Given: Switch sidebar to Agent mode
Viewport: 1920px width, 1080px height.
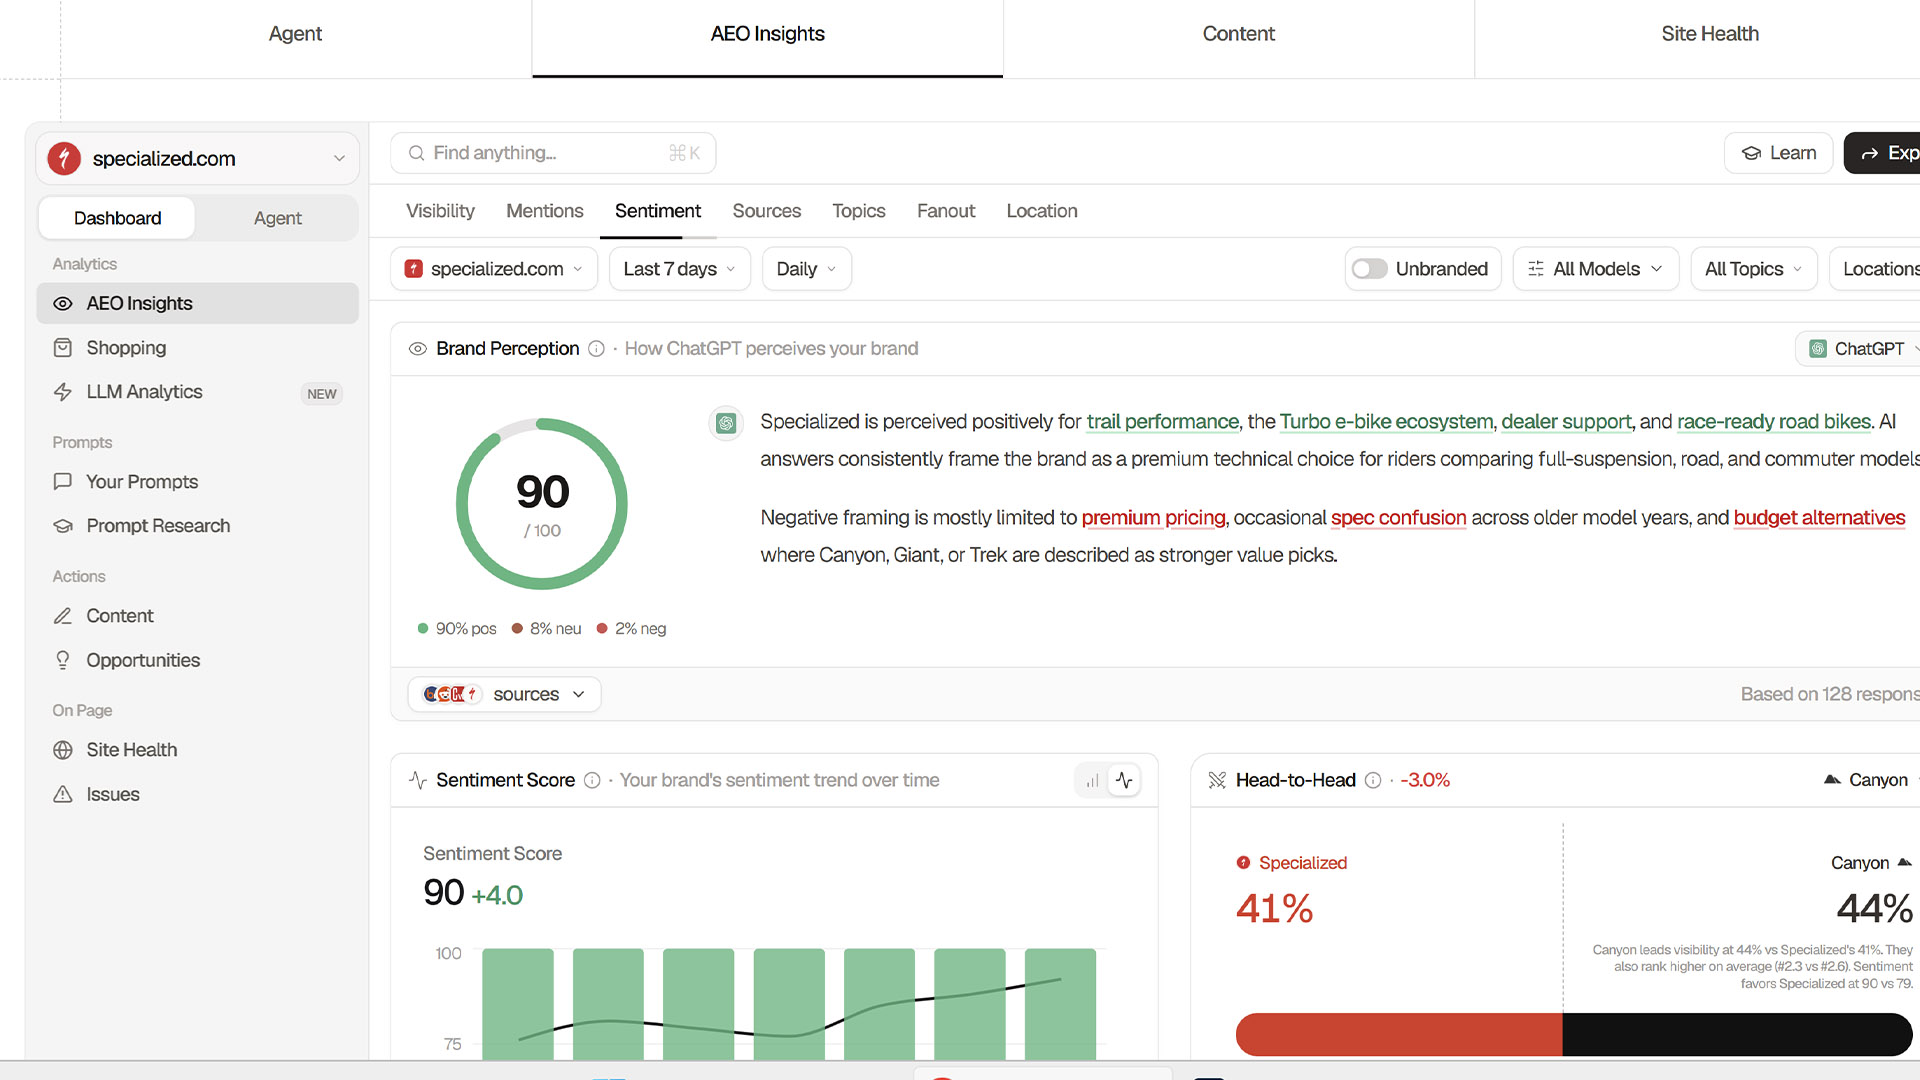Looking at the screenshot, I should pyautogui.click(x=277, y=218).
